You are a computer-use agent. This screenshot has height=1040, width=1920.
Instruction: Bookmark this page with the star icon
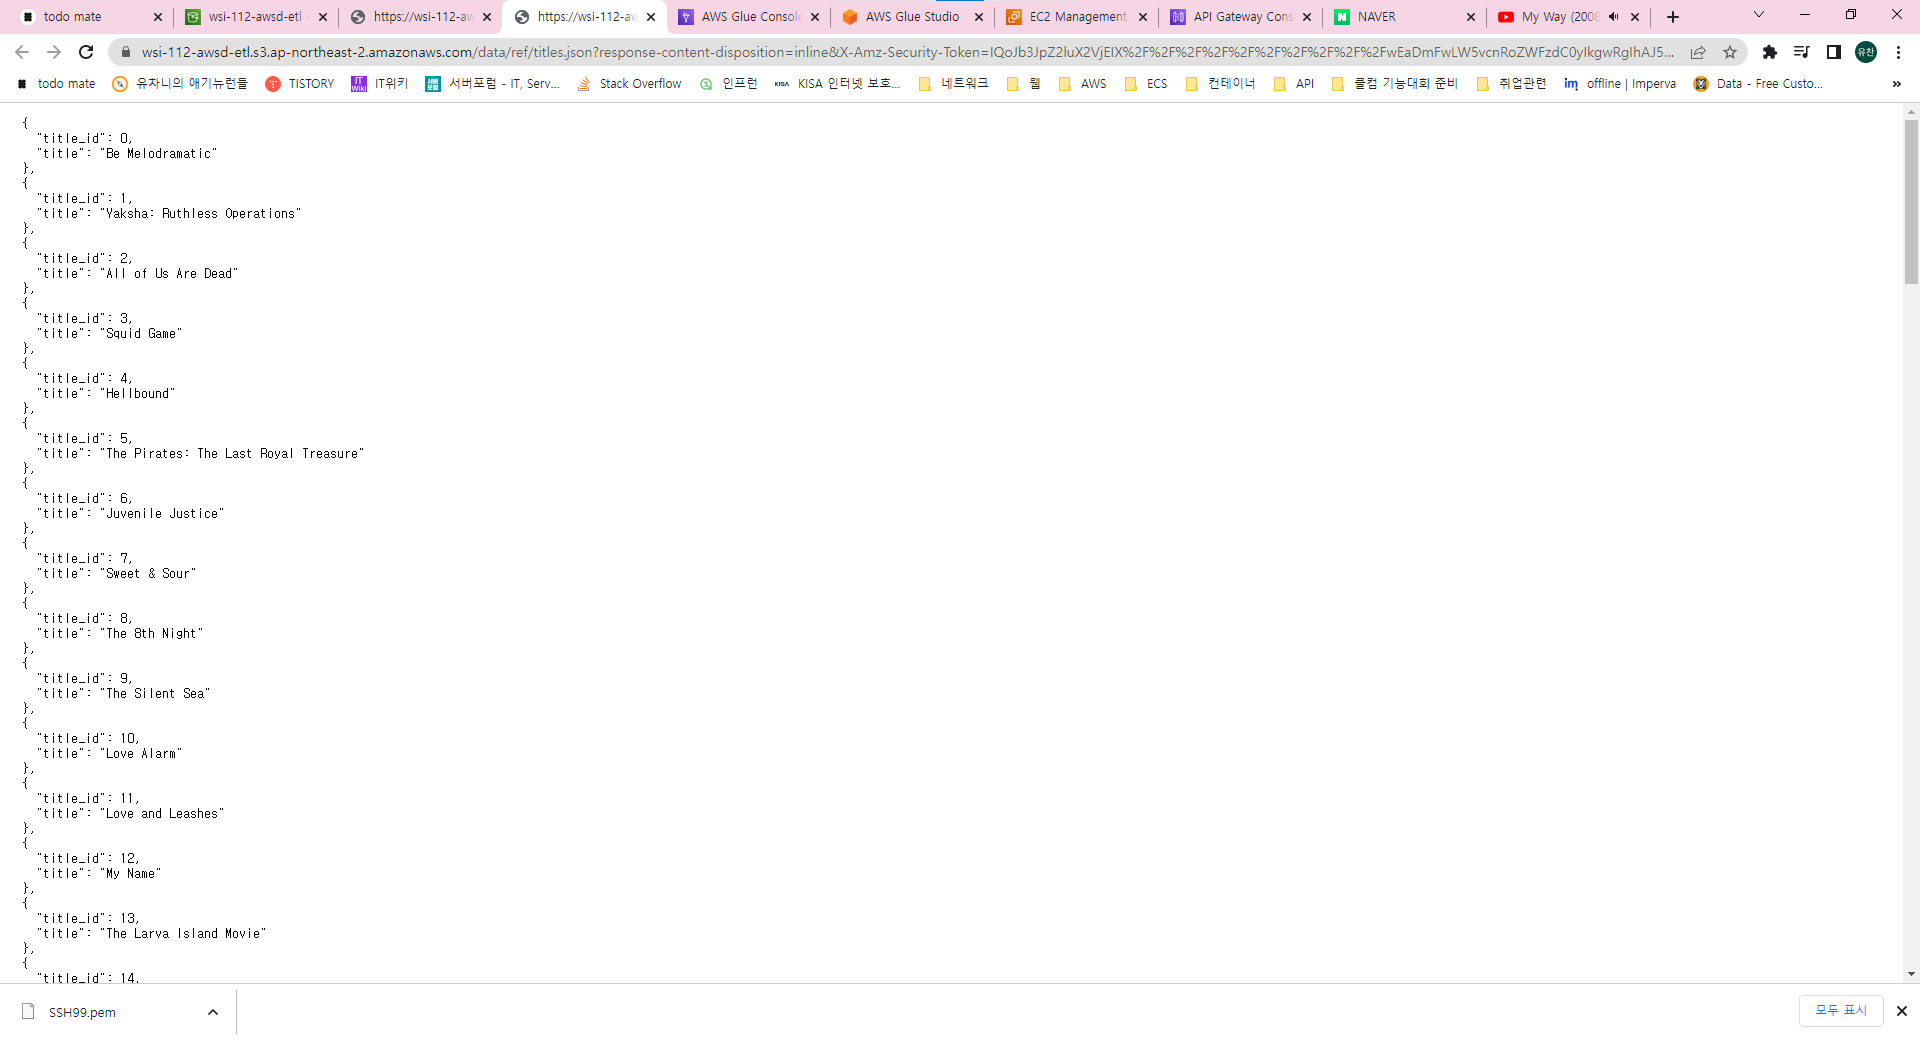[1730, 52]
